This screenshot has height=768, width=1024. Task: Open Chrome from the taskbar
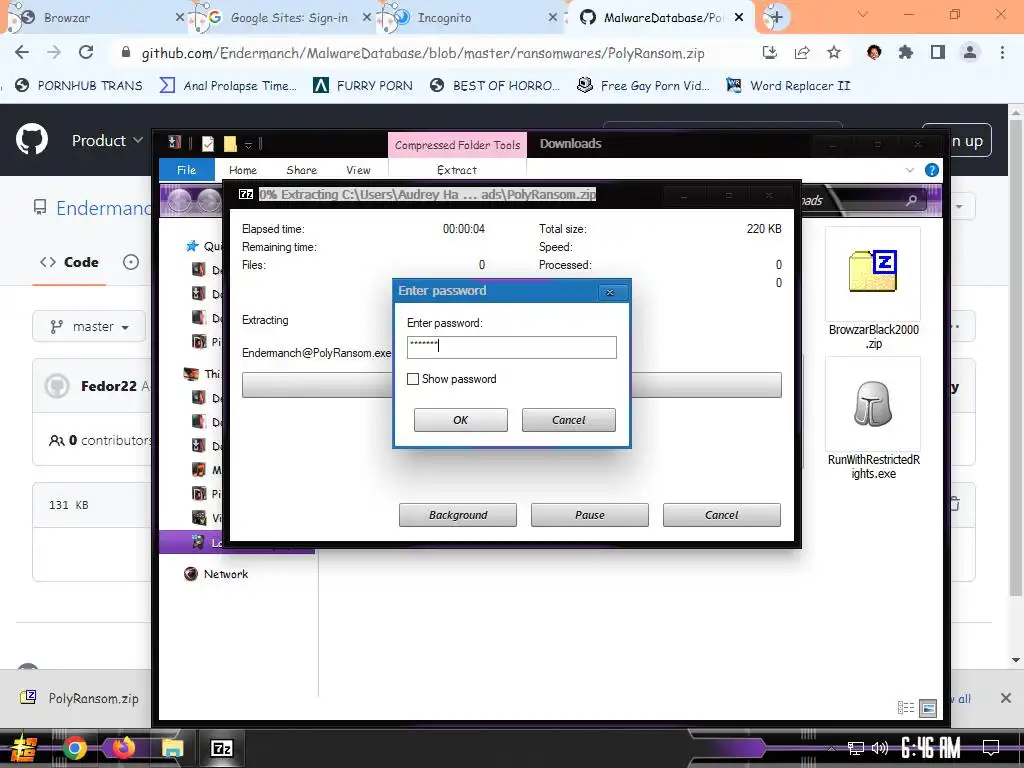(x=74, y=748)
